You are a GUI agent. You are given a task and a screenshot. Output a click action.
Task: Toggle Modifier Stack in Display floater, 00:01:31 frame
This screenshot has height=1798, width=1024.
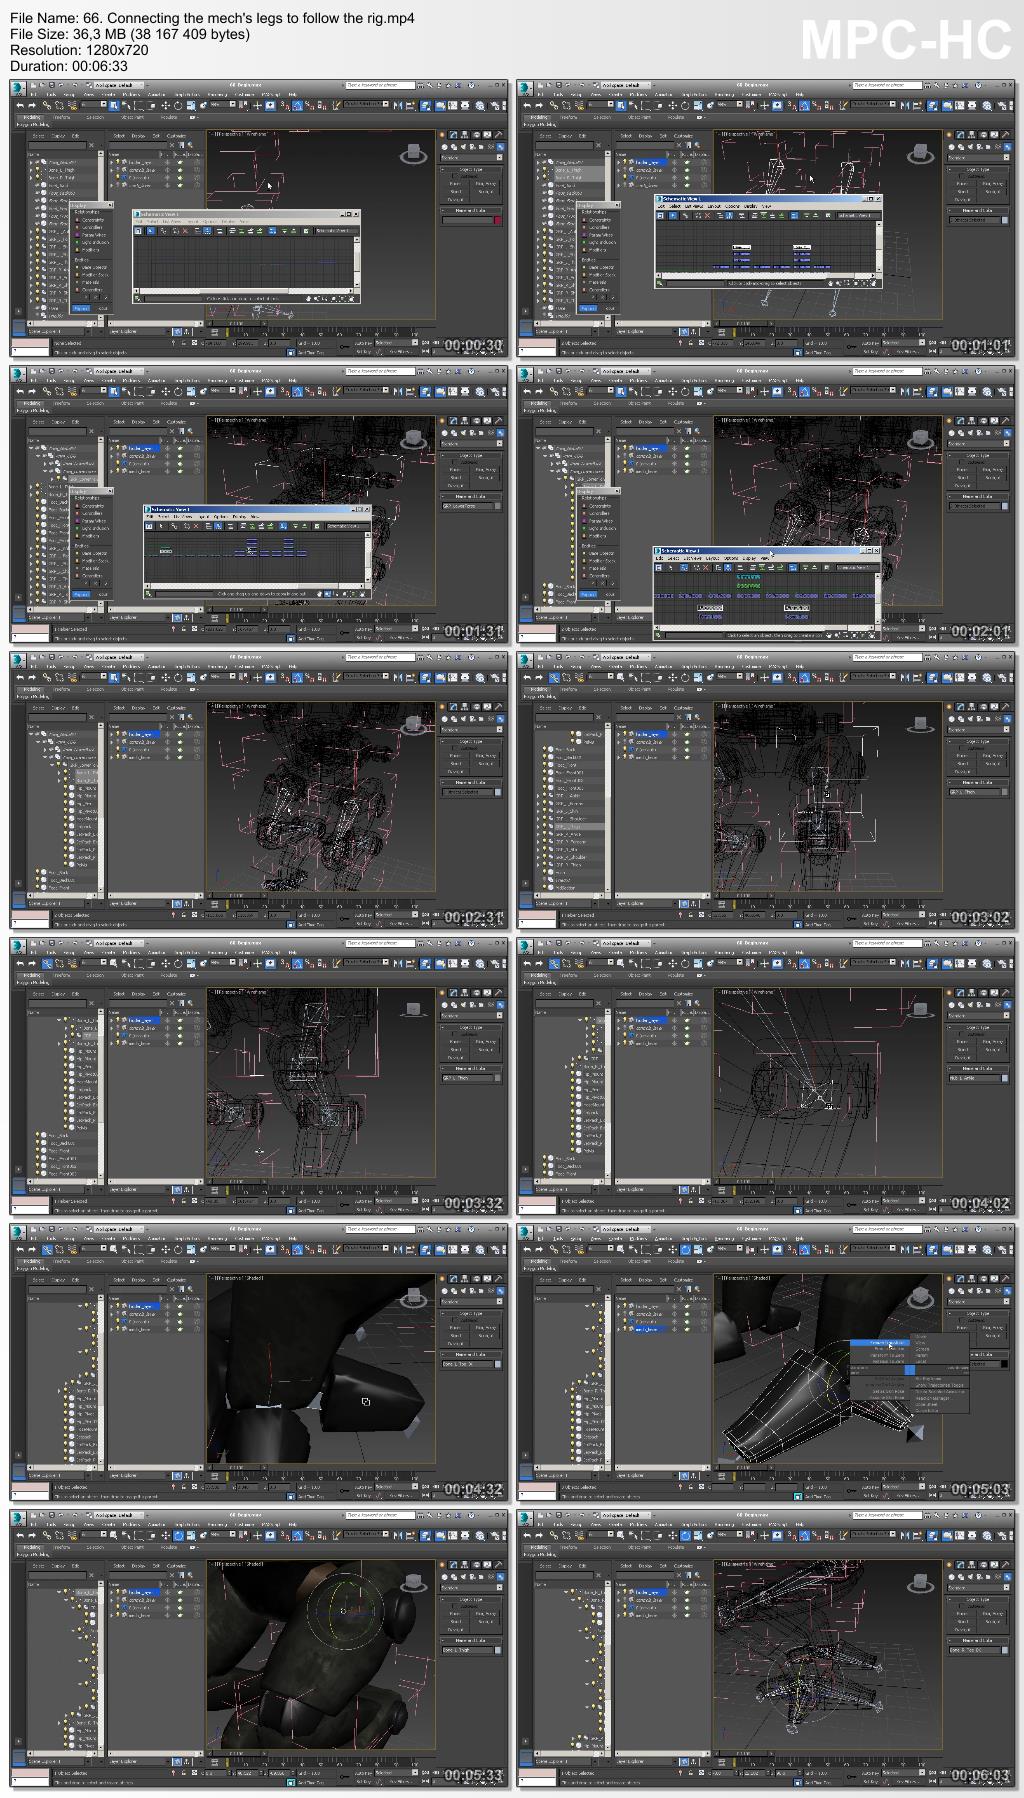(x=90, y=561)
